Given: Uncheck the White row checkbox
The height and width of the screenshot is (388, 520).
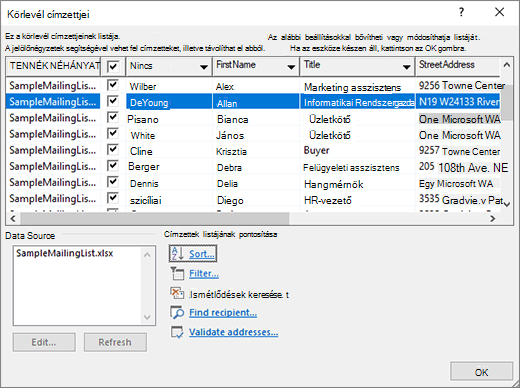Looking at the screenshot, I should [x=113, y=134].
